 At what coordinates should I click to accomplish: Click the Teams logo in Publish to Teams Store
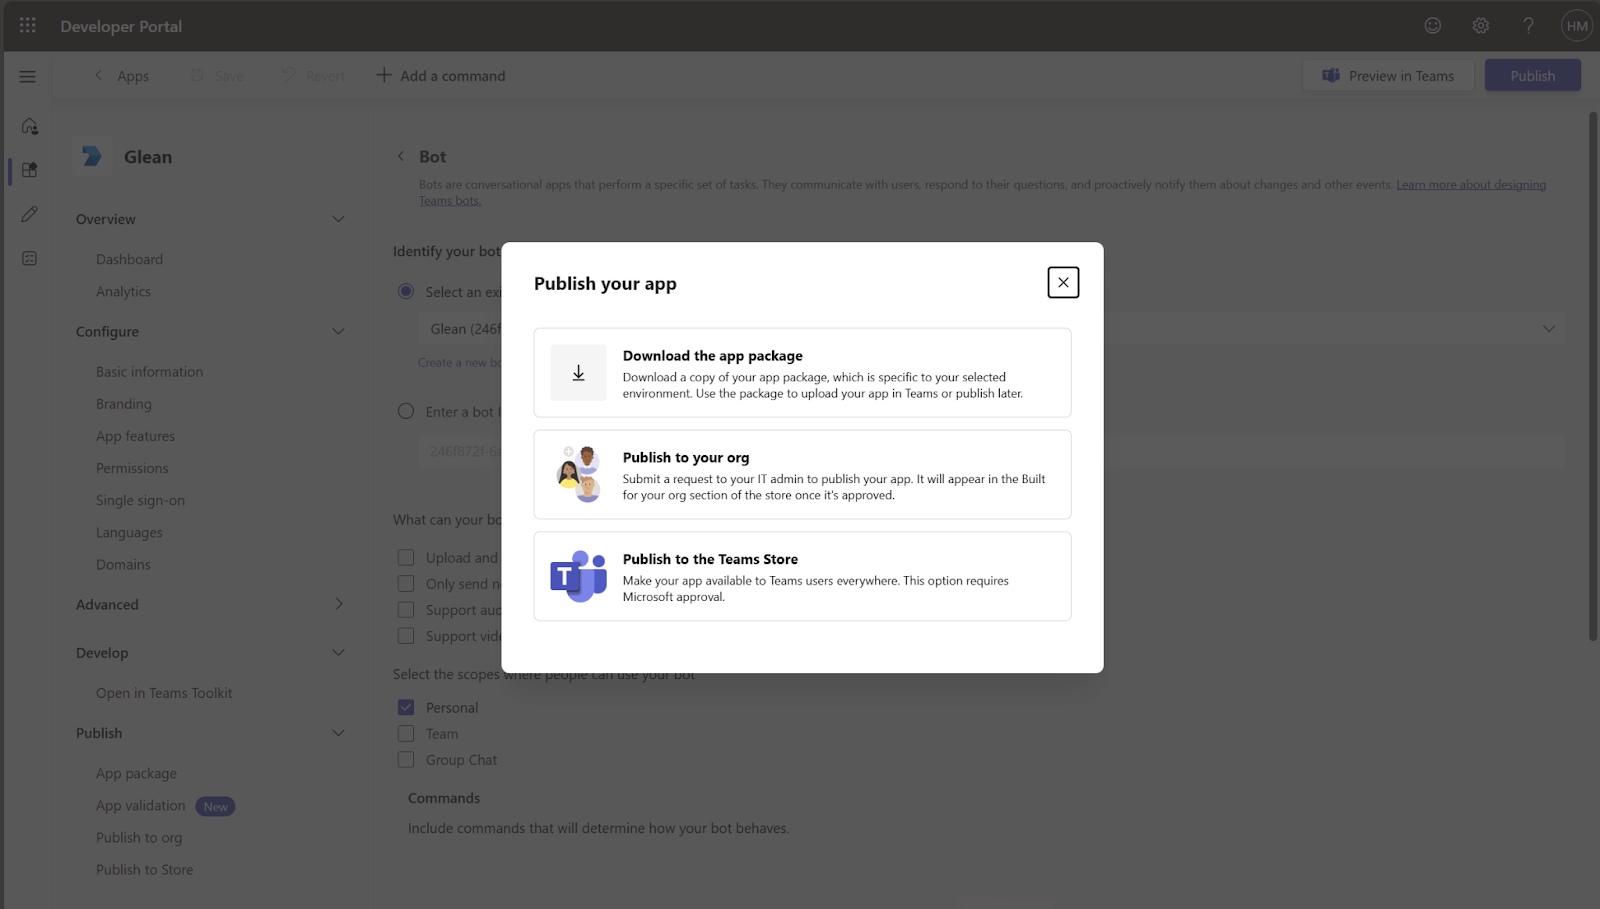point(578,576)
